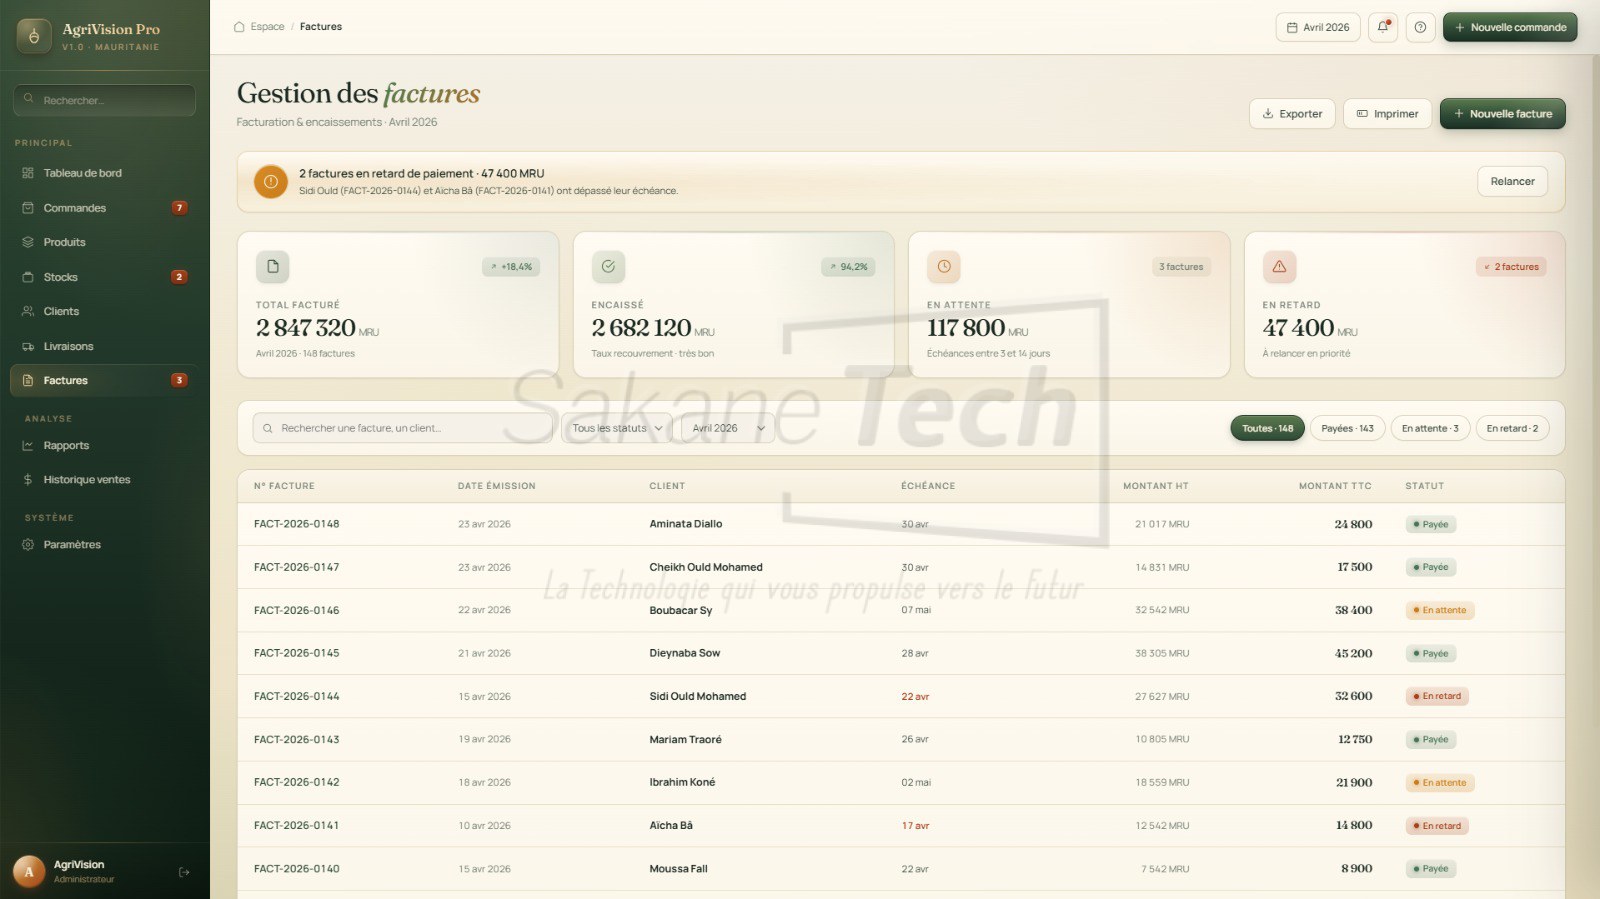Click the Clients sidebar icon
The width and height of the screenshot is (1600, 899).
point(28,311)
